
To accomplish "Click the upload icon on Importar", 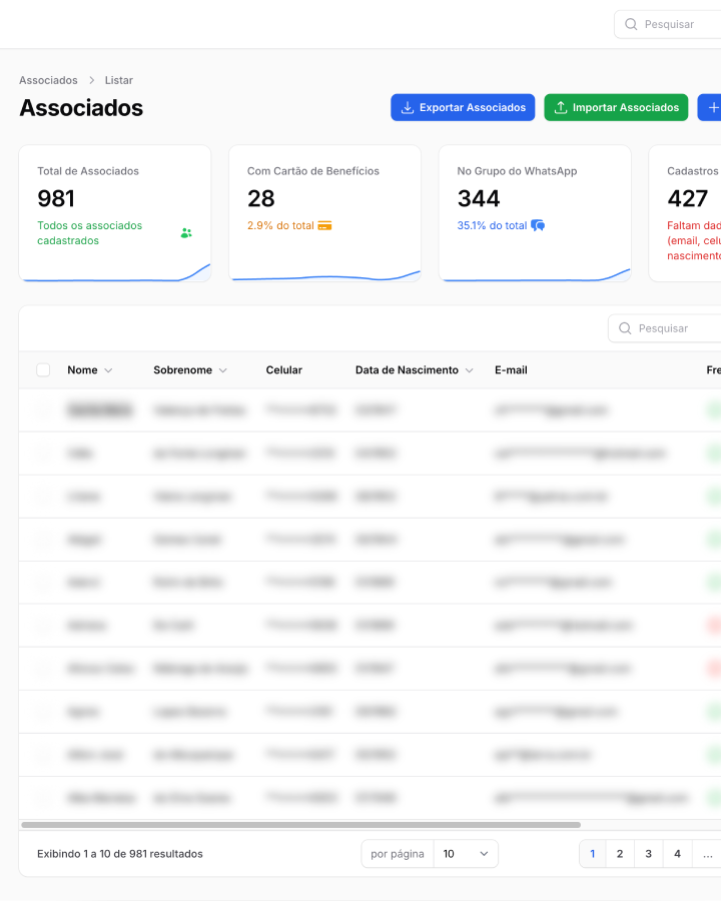I will point(561,107).
